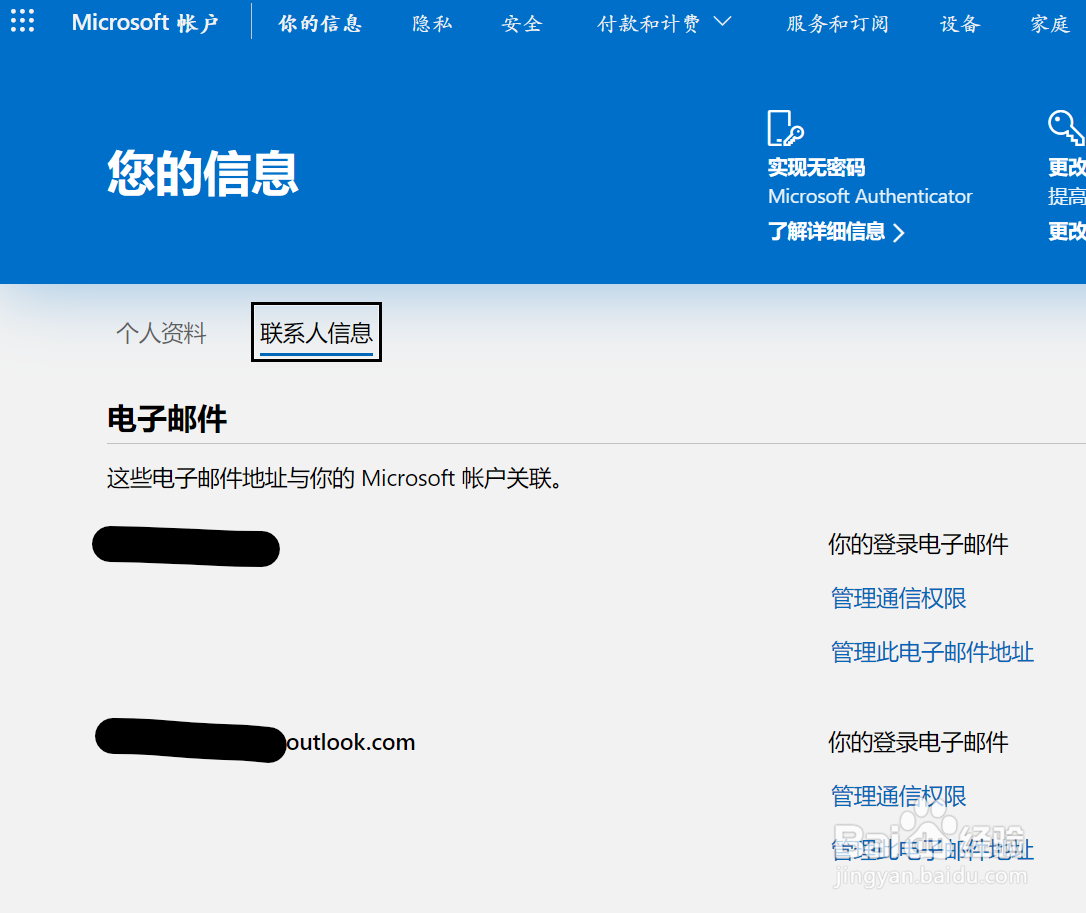The image size is (1086, 913).
Task: Click first 管理通信权限 link
Action: [x=898, y=598]
